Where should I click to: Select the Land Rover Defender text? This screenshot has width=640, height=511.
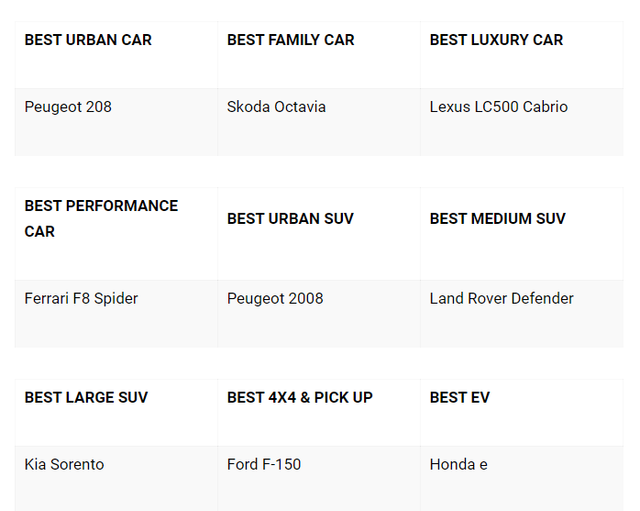coord(501,298)
